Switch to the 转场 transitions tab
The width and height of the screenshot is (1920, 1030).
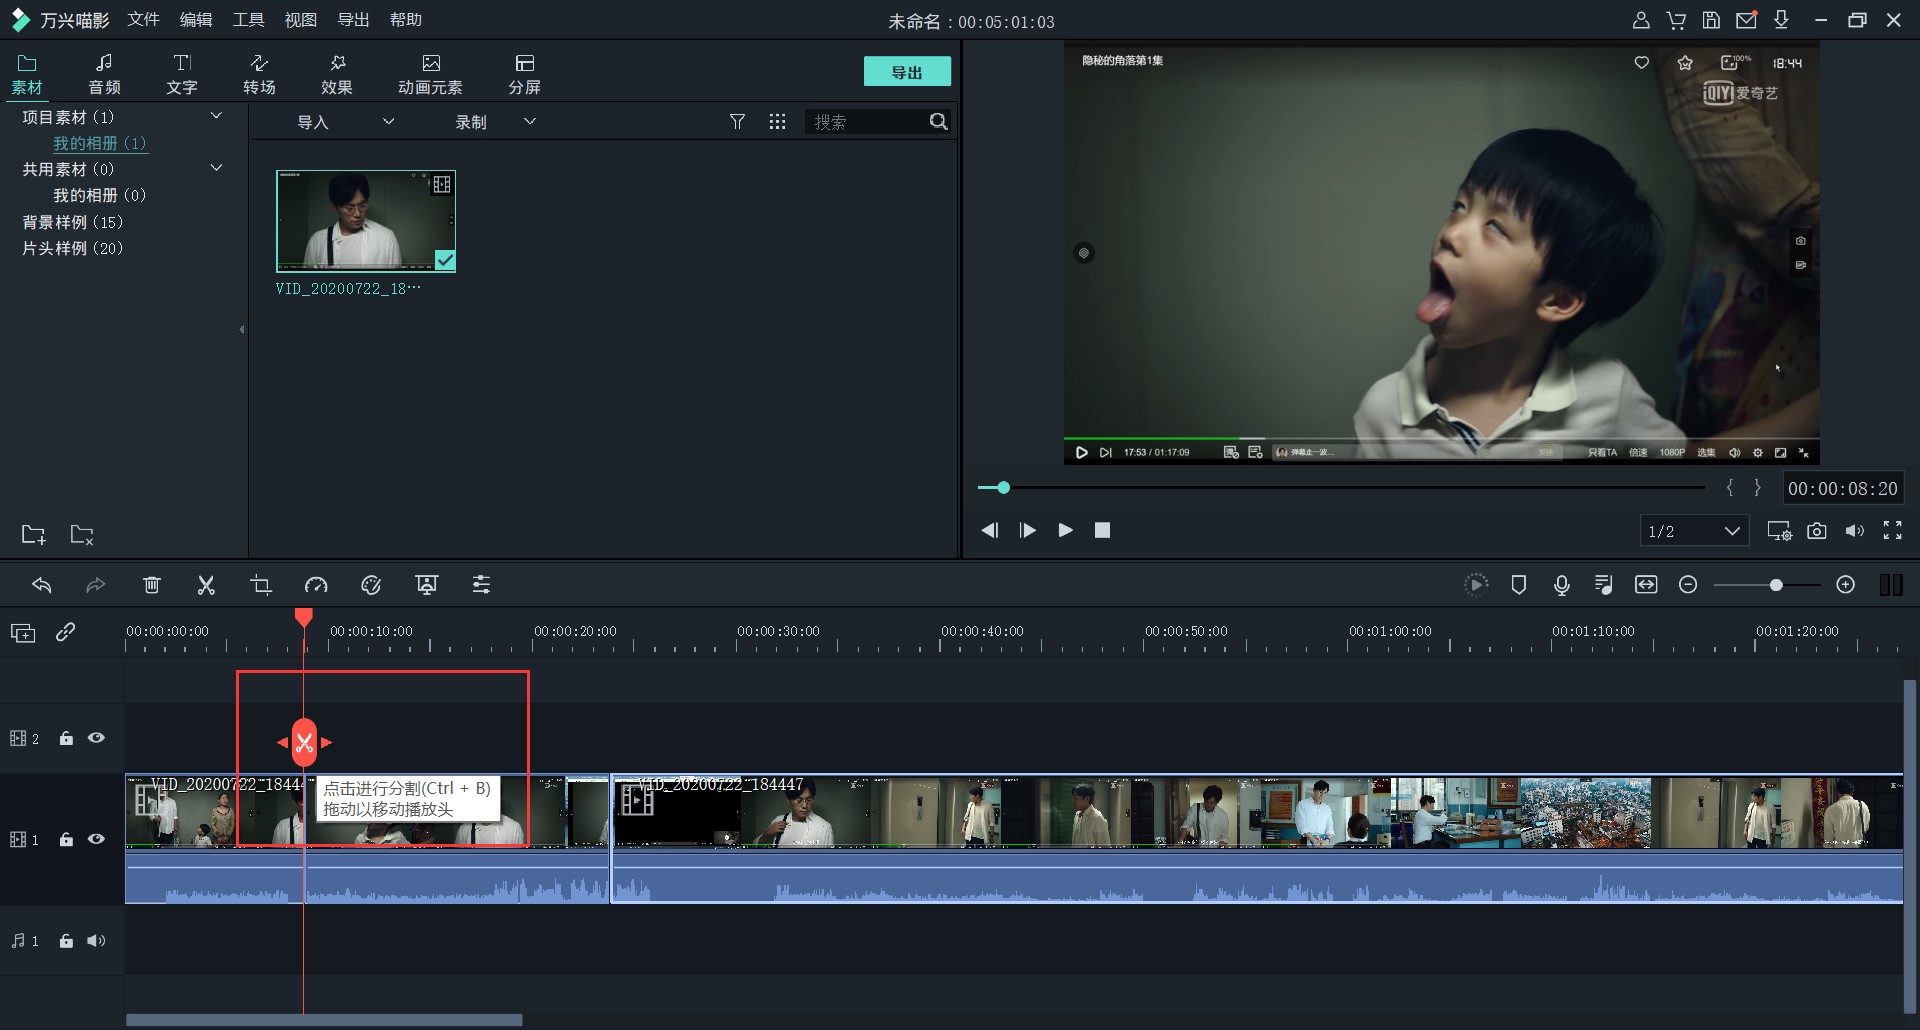[259, 74]
